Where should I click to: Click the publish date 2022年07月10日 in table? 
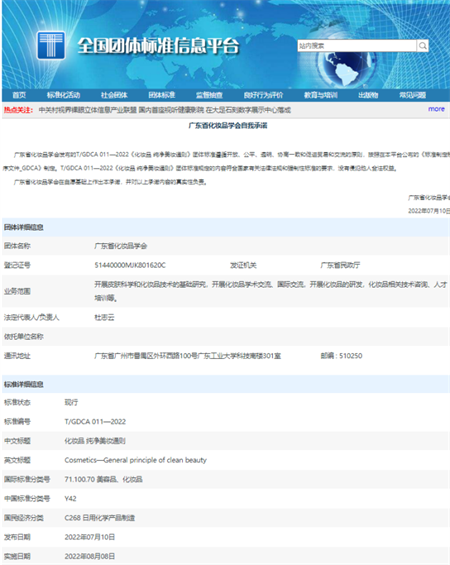coord(90,537)
